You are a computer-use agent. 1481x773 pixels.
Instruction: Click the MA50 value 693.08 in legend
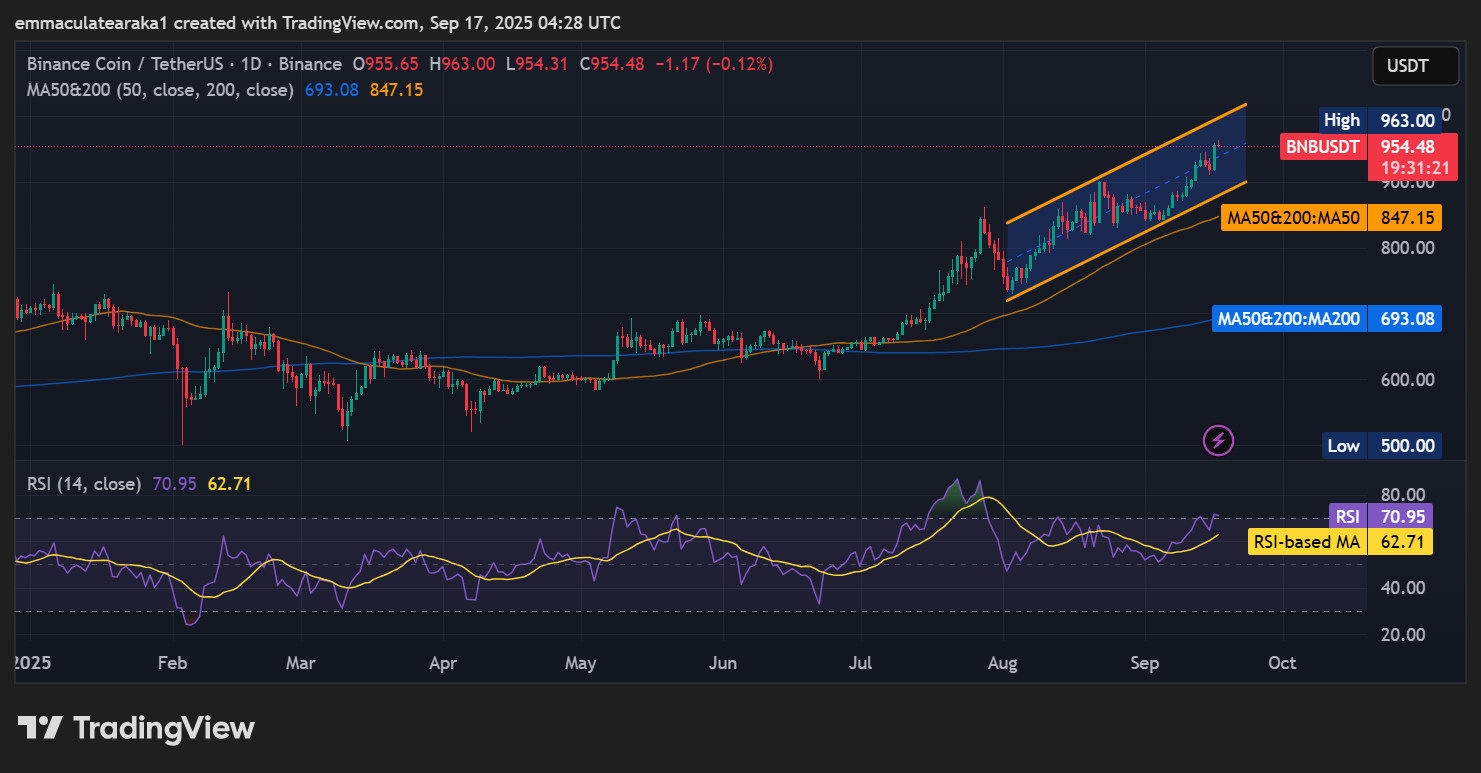click(x=331, y=90)
